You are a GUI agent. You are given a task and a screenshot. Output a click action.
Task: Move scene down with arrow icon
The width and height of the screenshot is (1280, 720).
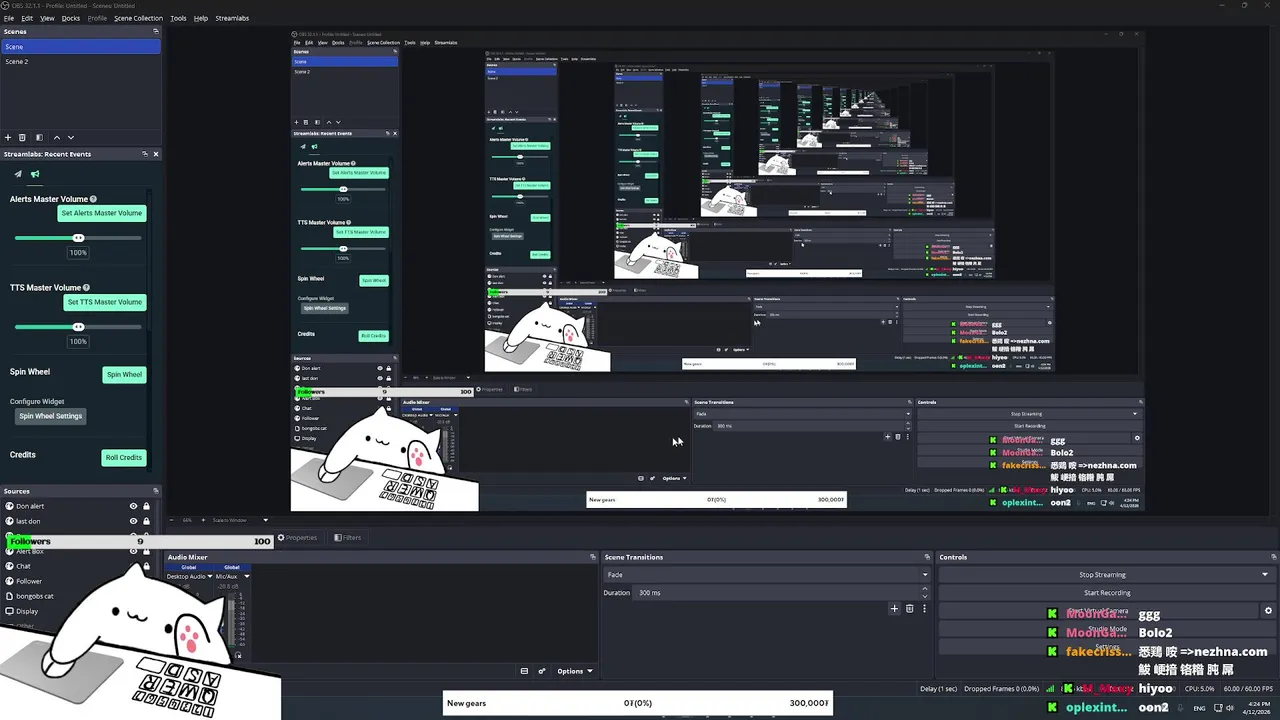(x=70, y=137)
